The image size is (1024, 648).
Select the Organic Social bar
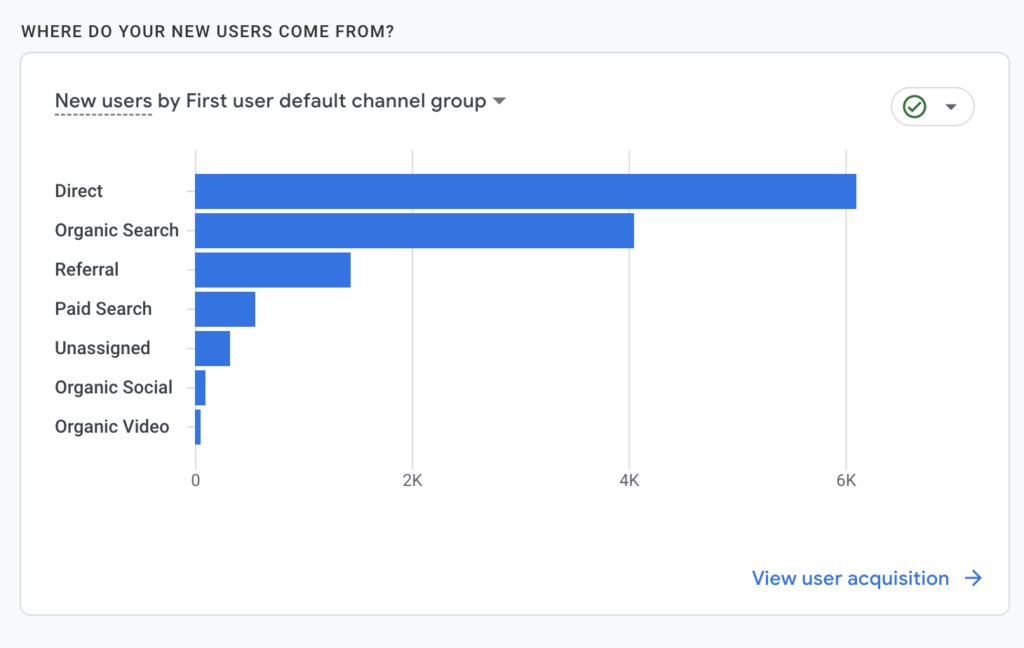pyautogui.click(x=200, y=387)
